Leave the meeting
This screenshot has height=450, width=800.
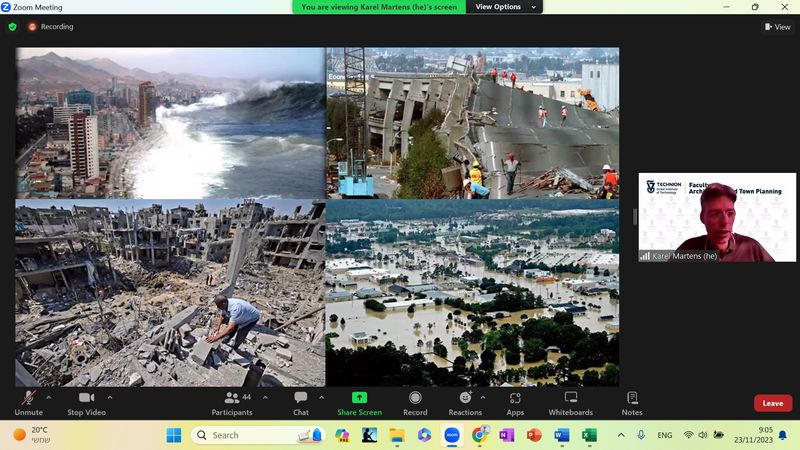772,403
